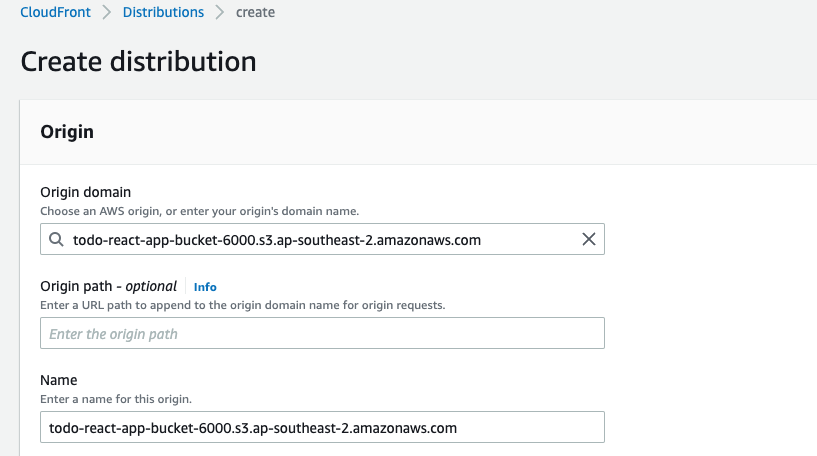Go to the Distributions breadcrumb link
Viewport: 817px width, 456px height.
point(163,12)
